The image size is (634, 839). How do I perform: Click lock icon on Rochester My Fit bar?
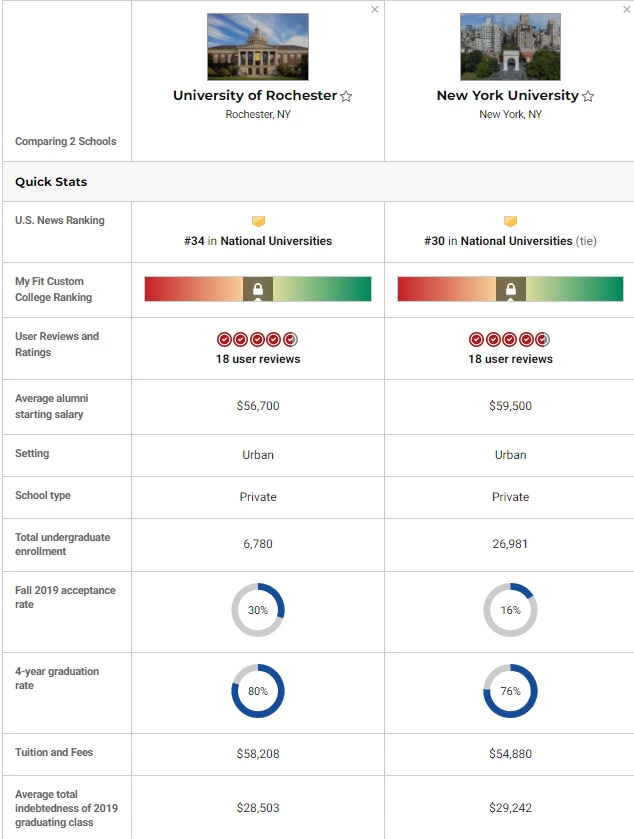pyautogui.click(x=258, y=289)
